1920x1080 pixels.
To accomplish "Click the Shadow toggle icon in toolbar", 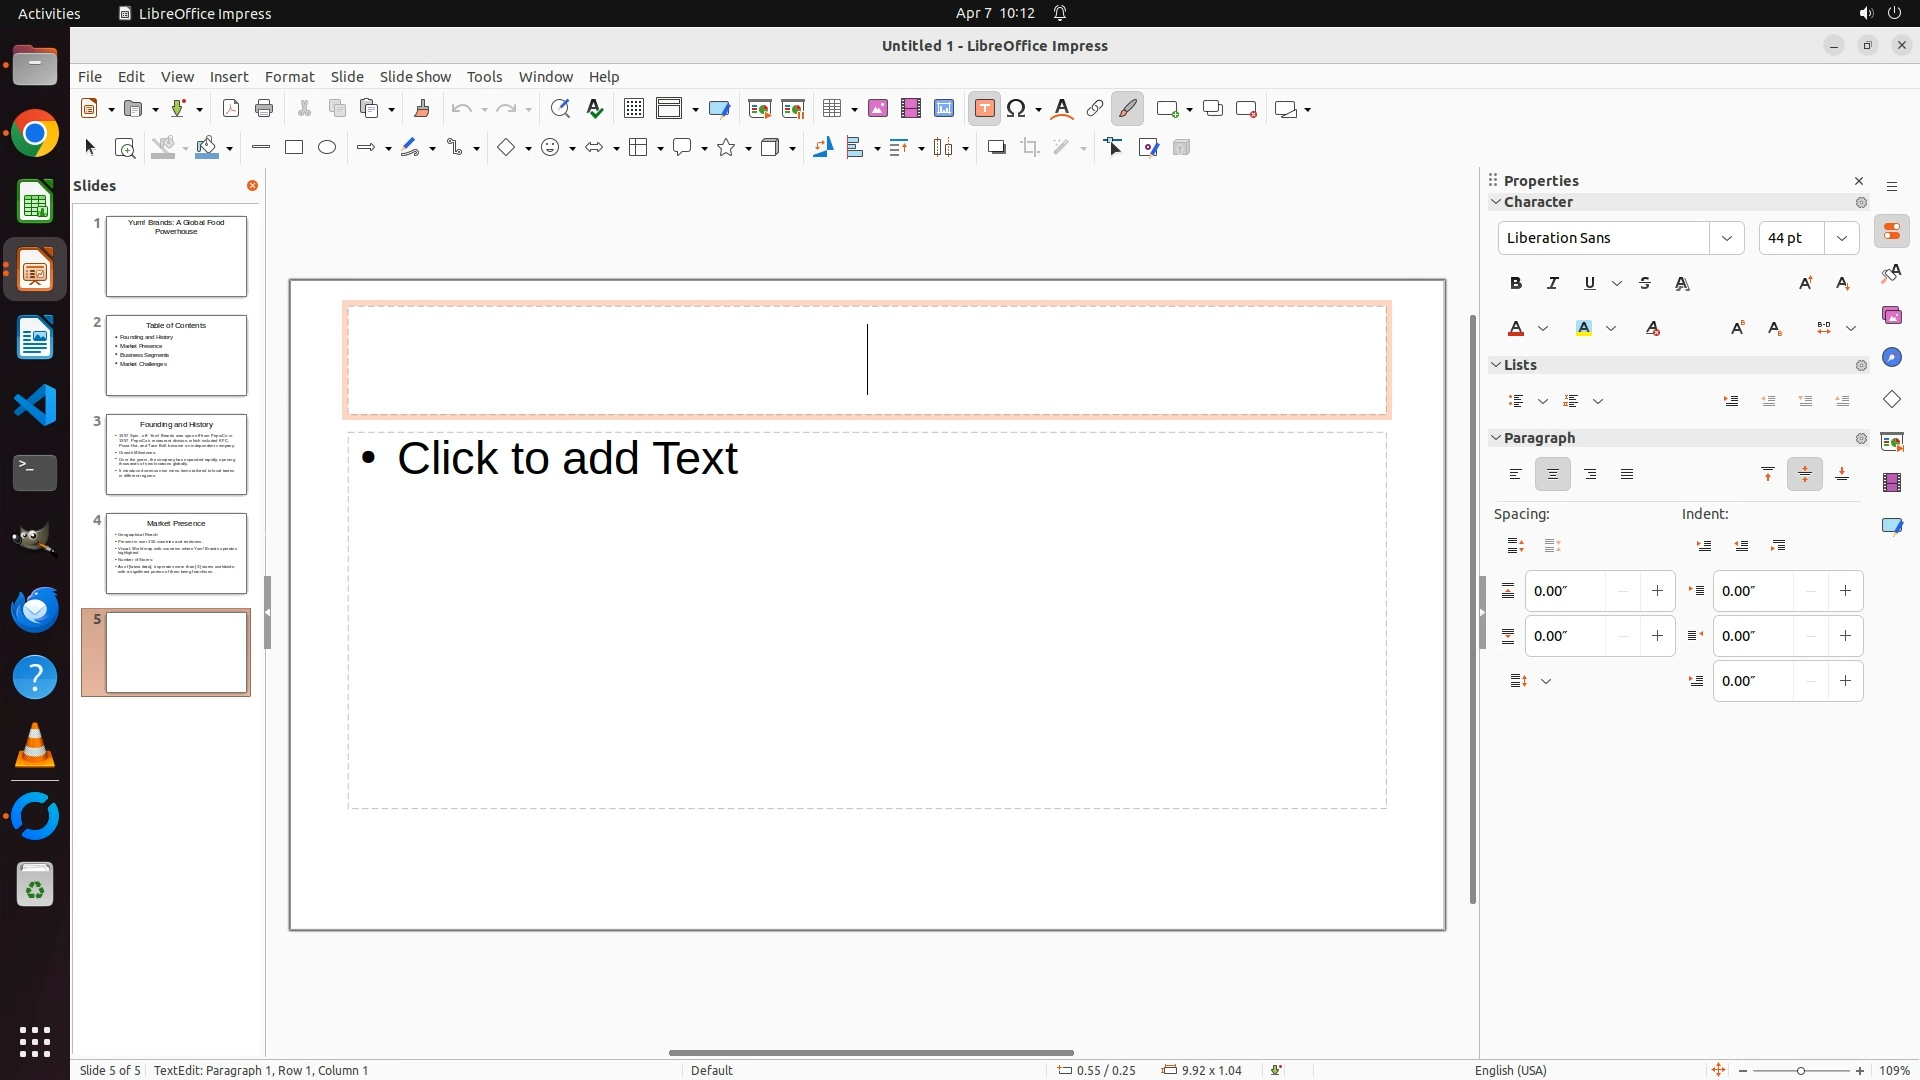I will click(996, 148).
